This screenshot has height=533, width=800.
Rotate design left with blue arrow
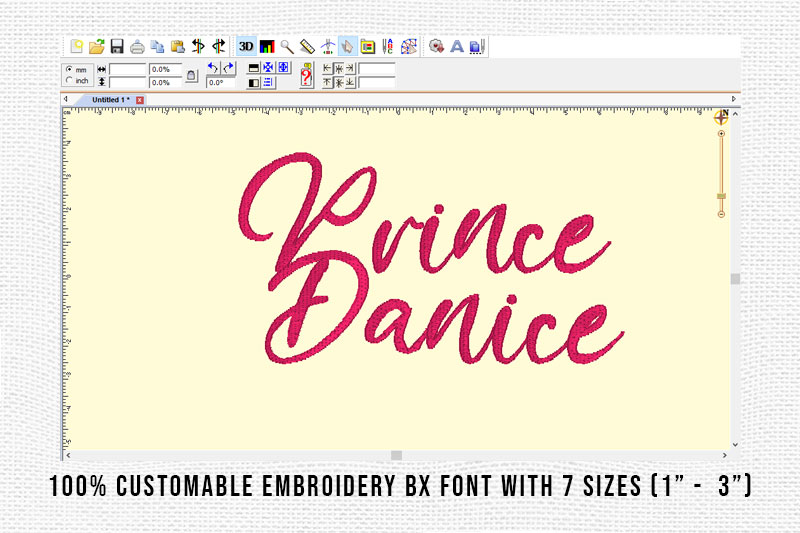(213, 67)
